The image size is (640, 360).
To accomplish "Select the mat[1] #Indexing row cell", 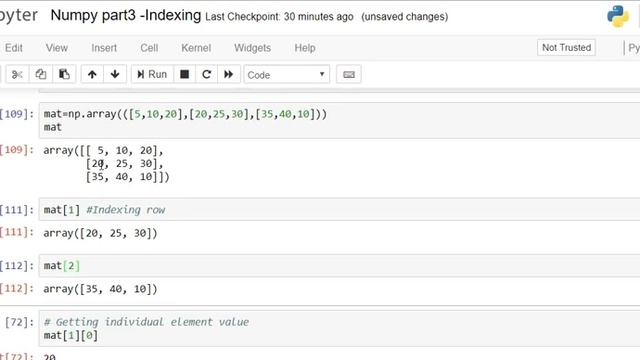I will tap(340, 210).
